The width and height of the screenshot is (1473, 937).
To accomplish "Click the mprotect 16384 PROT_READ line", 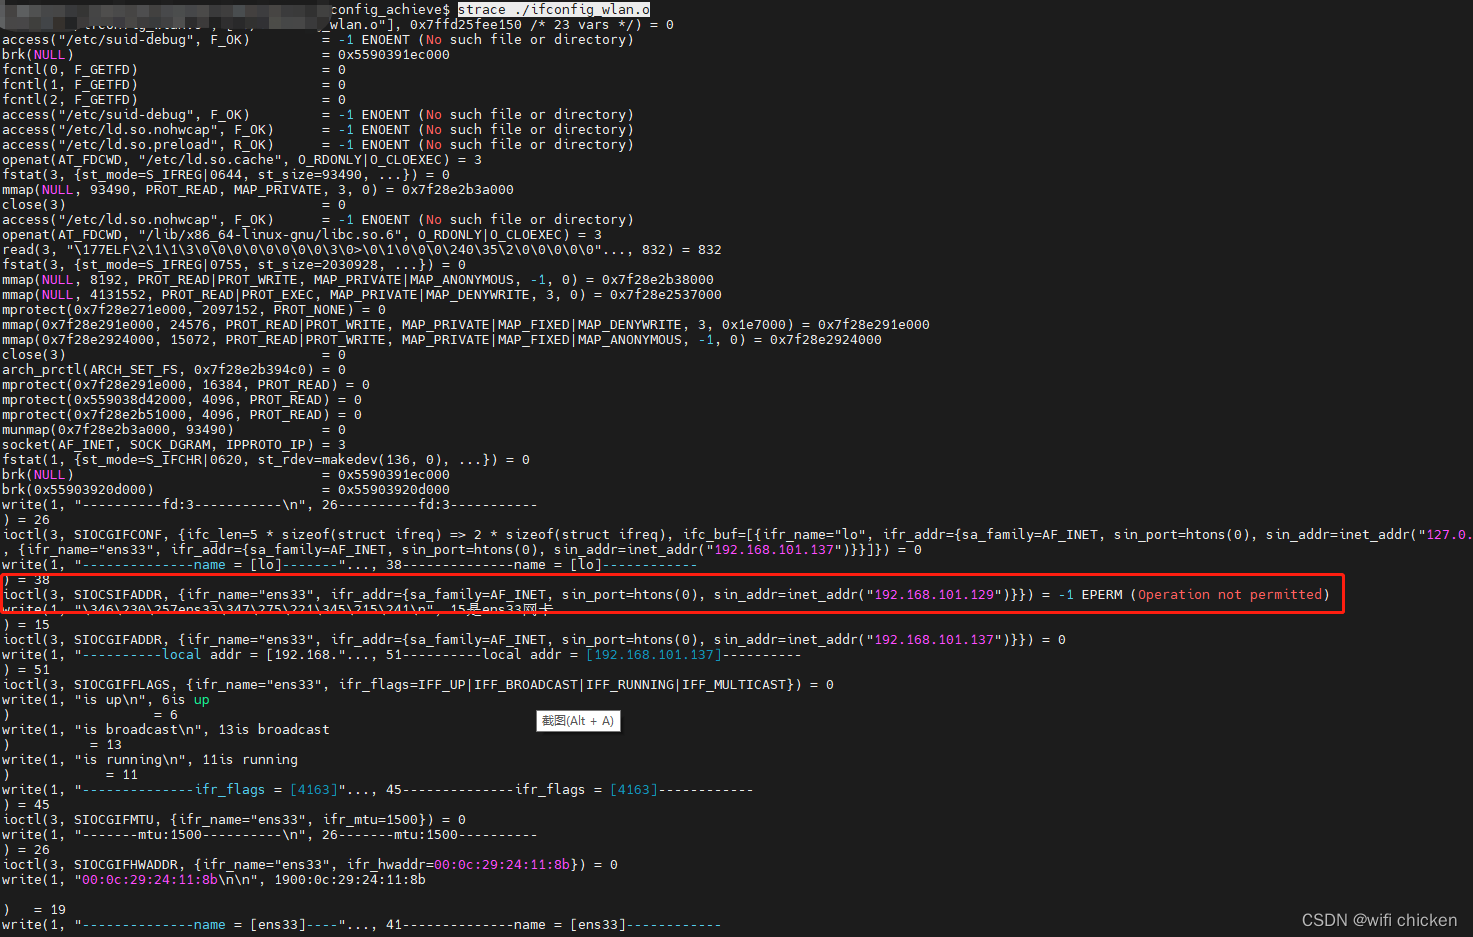I will [186, 385].
